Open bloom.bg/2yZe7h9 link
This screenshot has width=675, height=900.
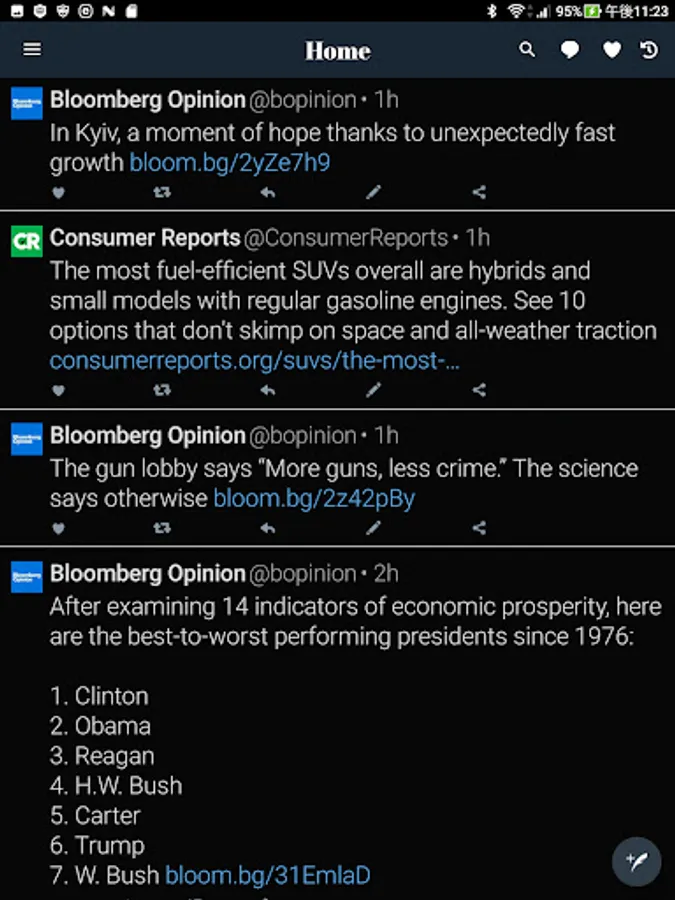(229, 162)
